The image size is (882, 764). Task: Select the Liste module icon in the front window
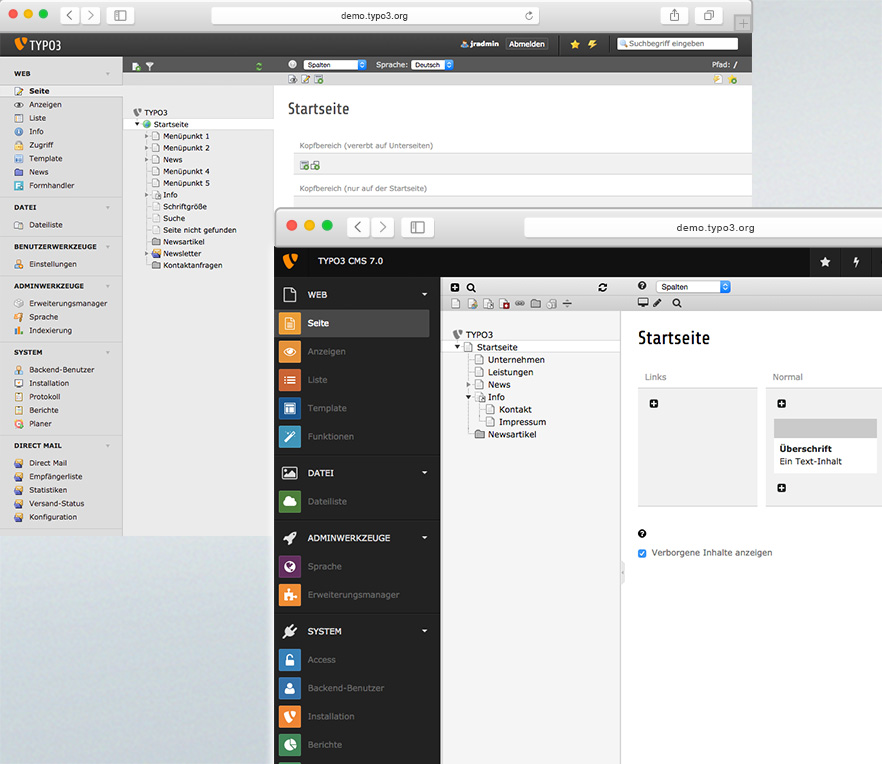[x=290, y=380]
